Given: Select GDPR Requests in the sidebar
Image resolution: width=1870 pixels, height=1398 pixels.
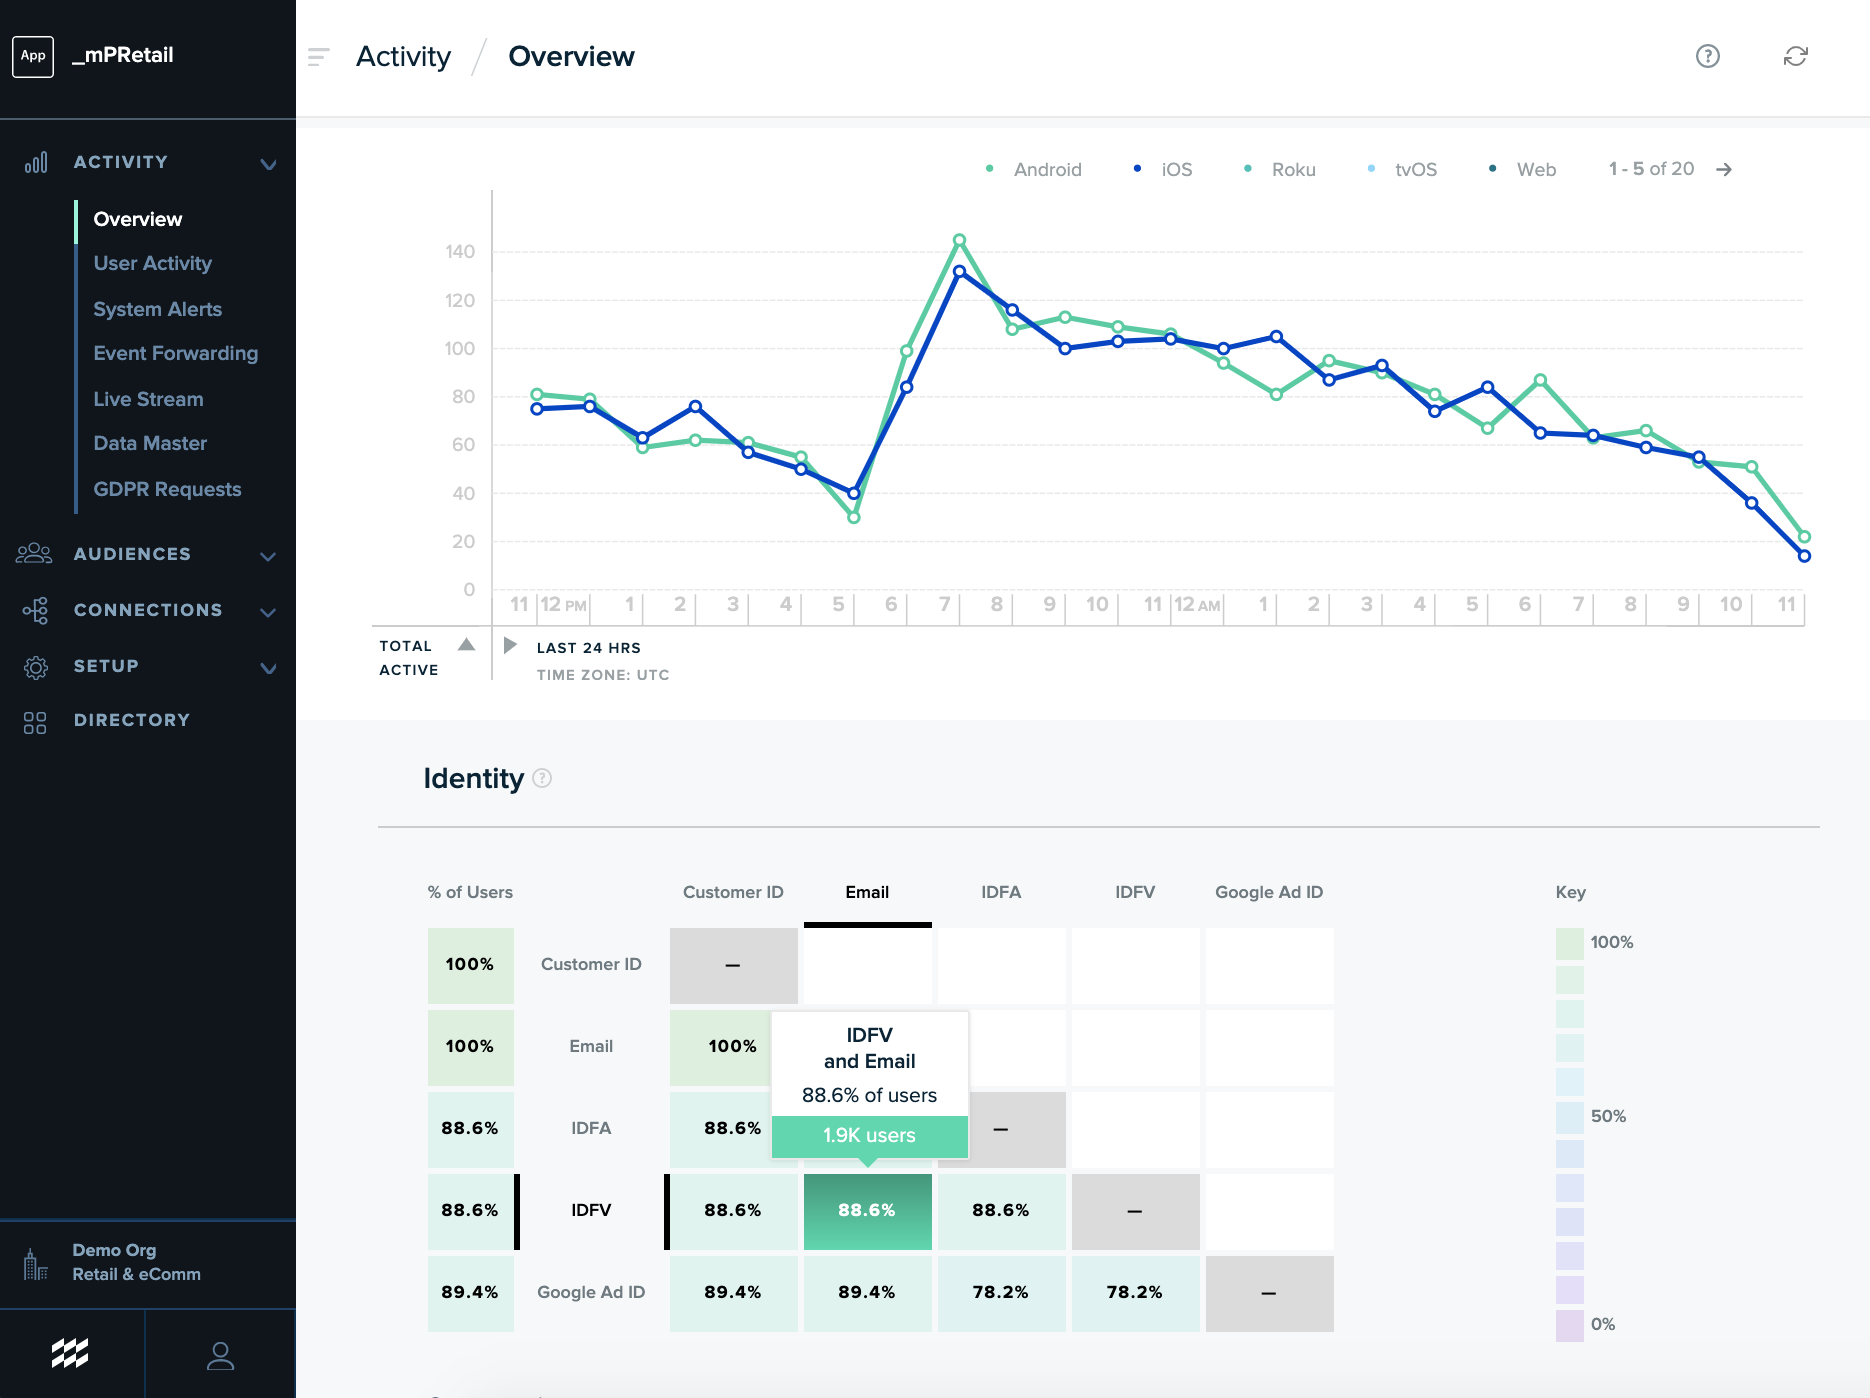Looking at the screenshot, I should click(167, 489).
